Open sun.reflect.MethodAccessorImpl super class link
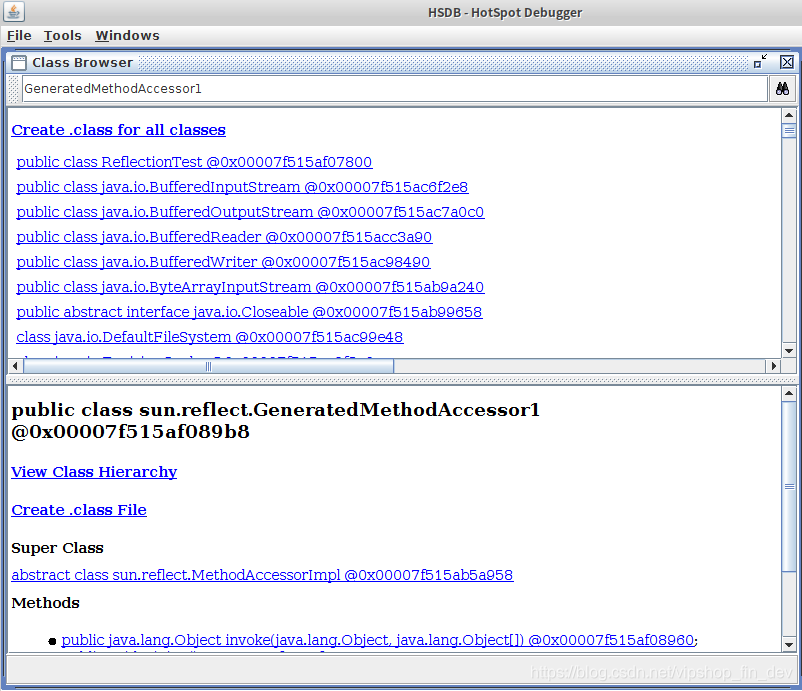The image size is (802, 691). coord(262,575)
